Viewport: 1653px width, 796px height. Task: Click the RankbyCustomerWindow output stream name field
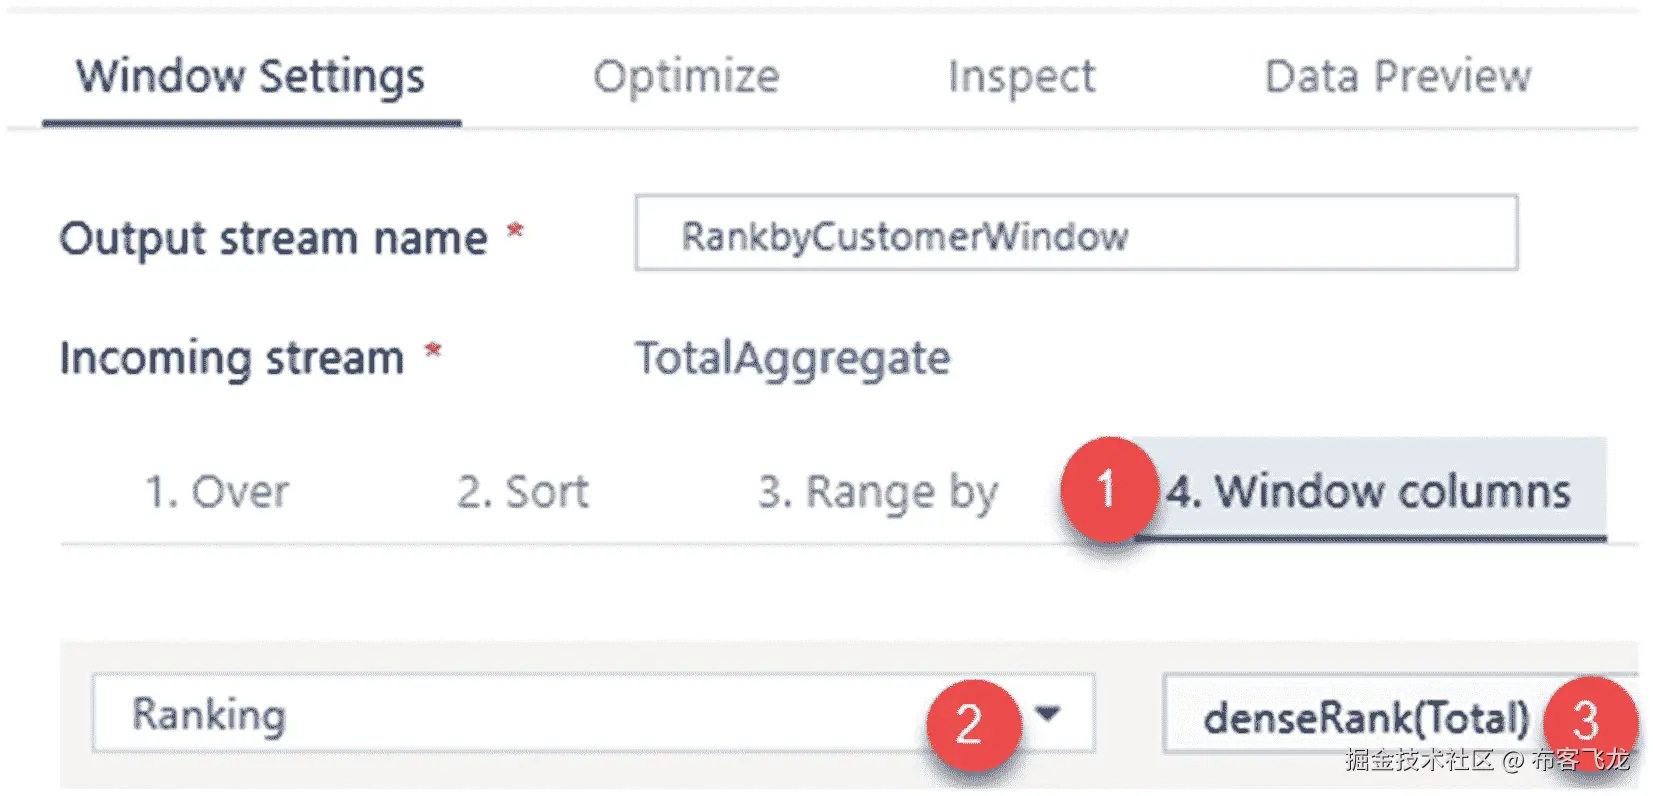click(x=1075, y=234)
